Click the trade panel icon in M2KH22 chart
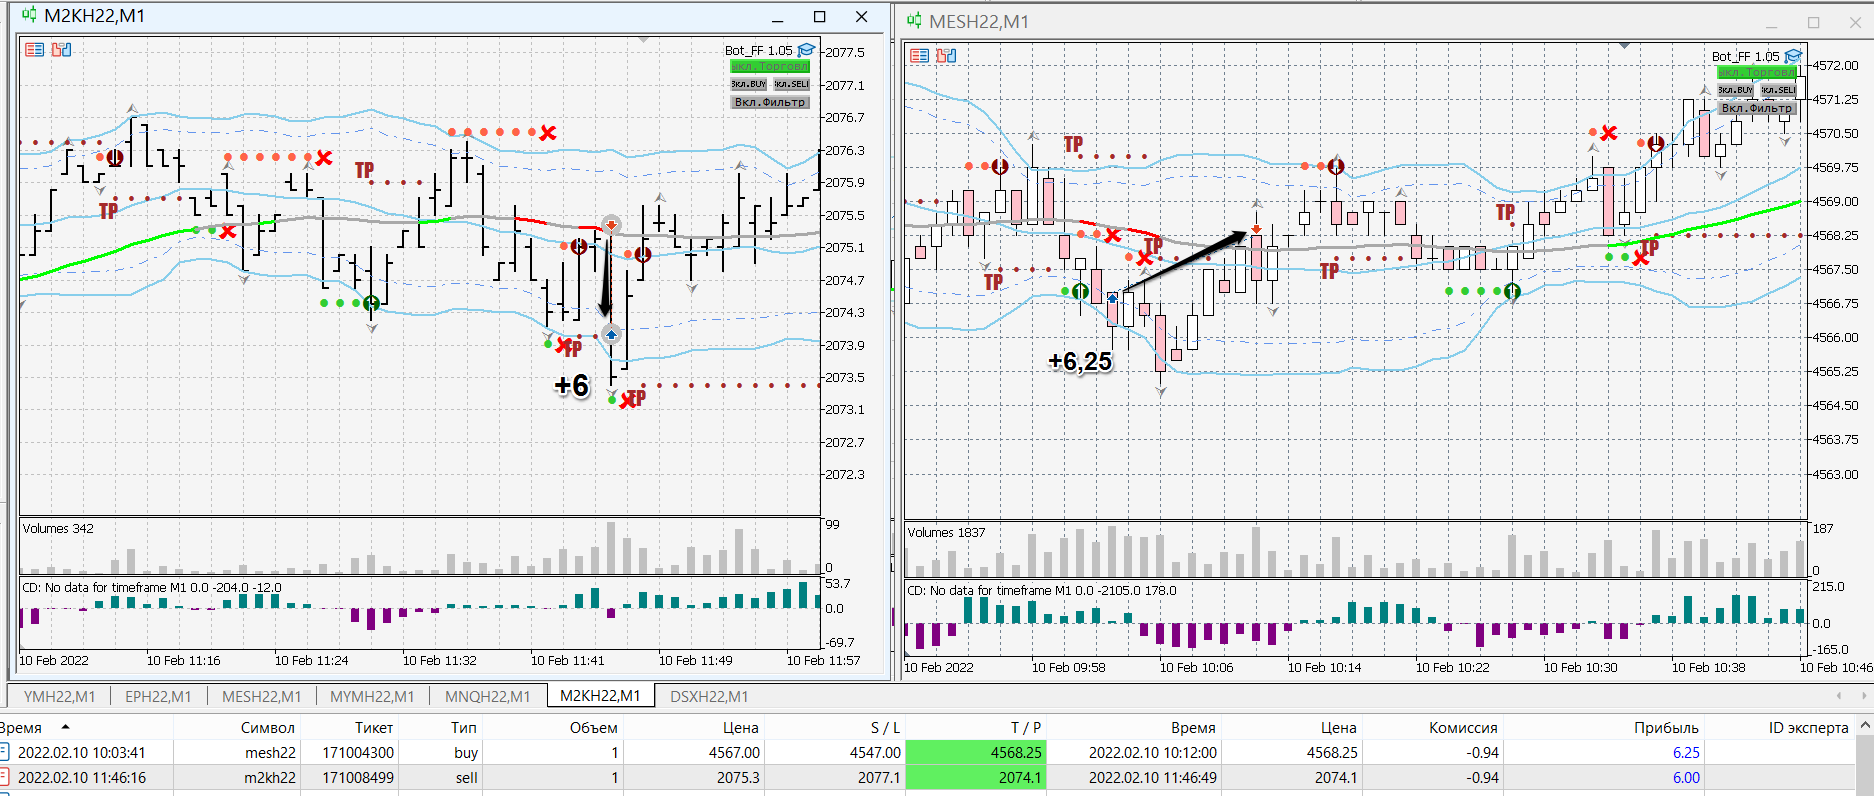Screen dimensions: 1874x796 point(35,49)
